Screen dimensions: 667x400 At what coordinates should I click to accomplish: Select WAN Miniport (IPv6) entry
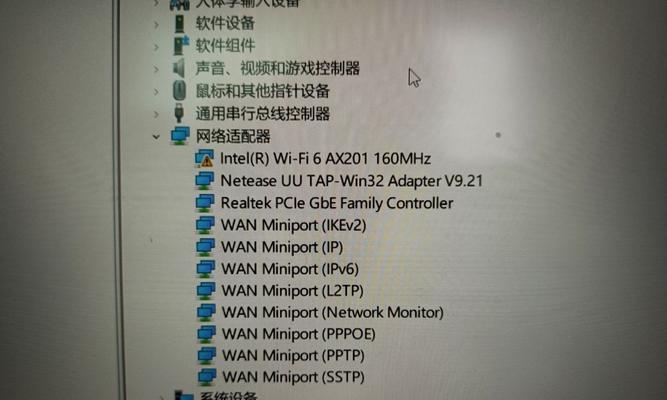(x=277, y=269)
